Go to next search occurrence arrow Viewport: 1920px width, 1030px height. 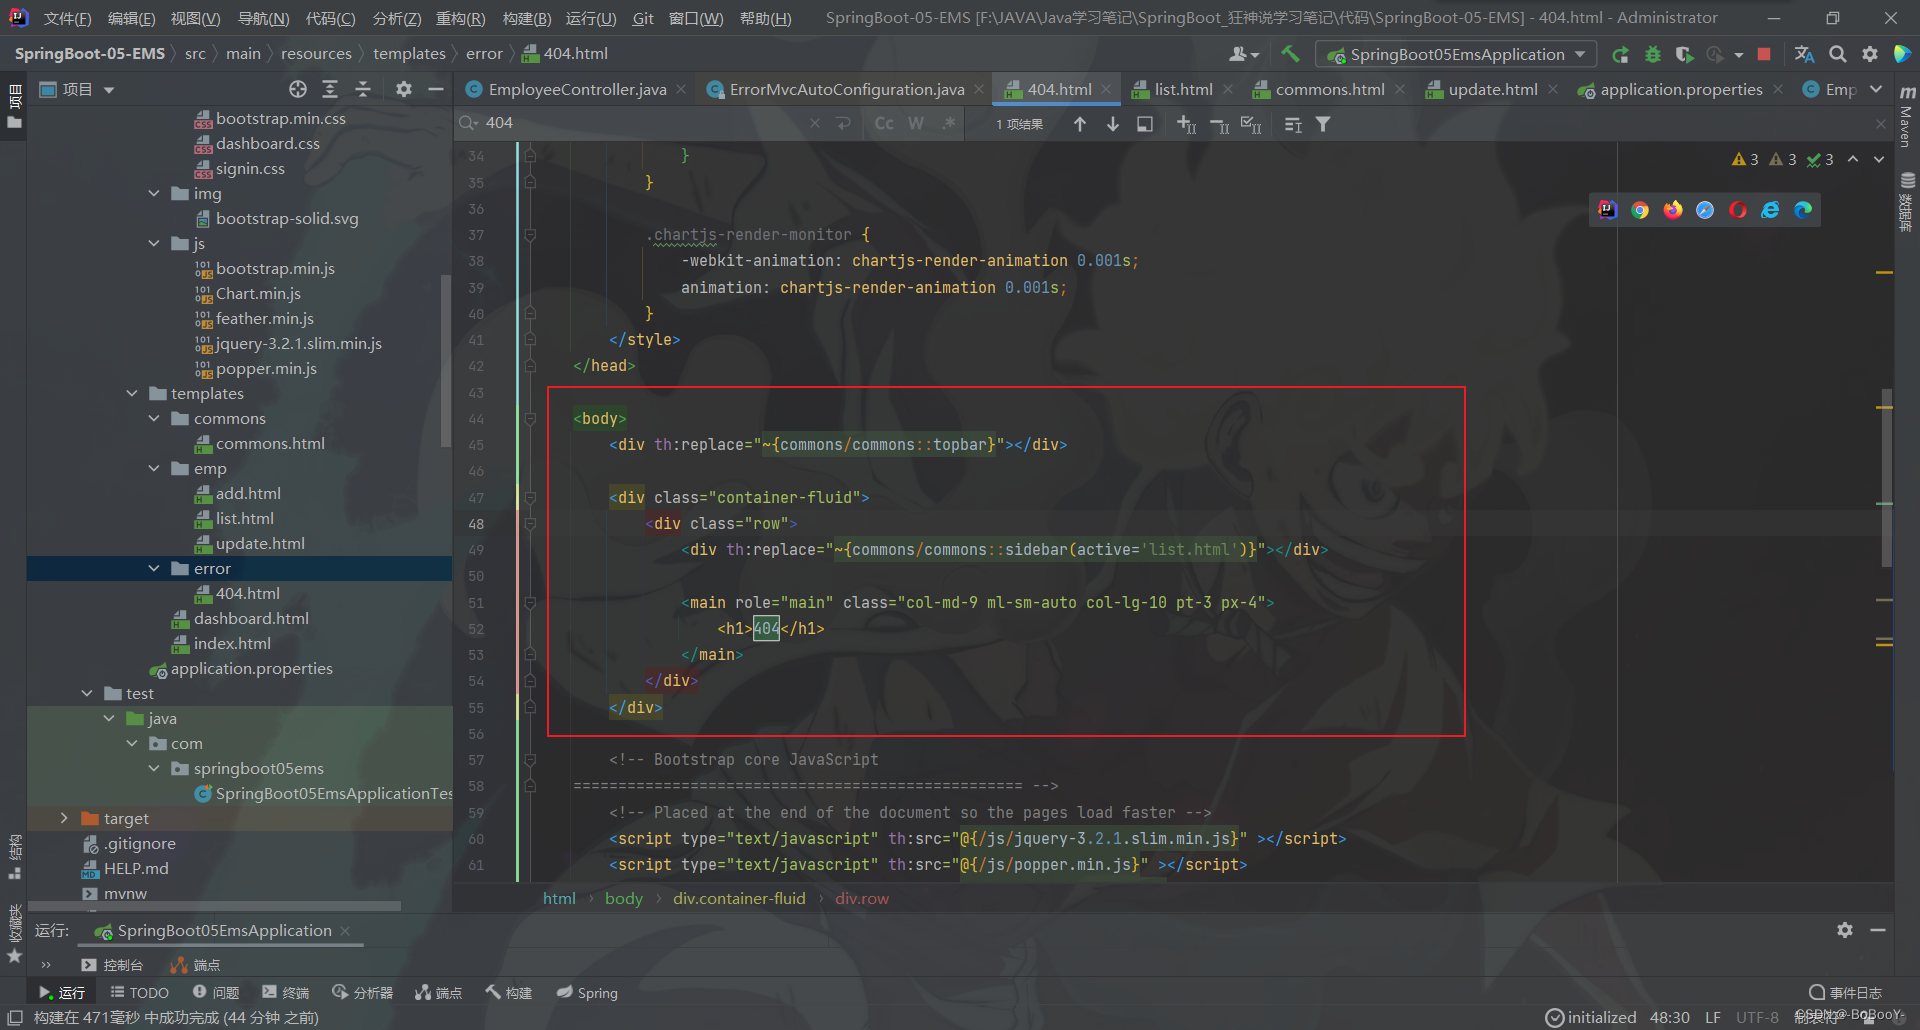pyautogui.click(x=1112, y=124)
